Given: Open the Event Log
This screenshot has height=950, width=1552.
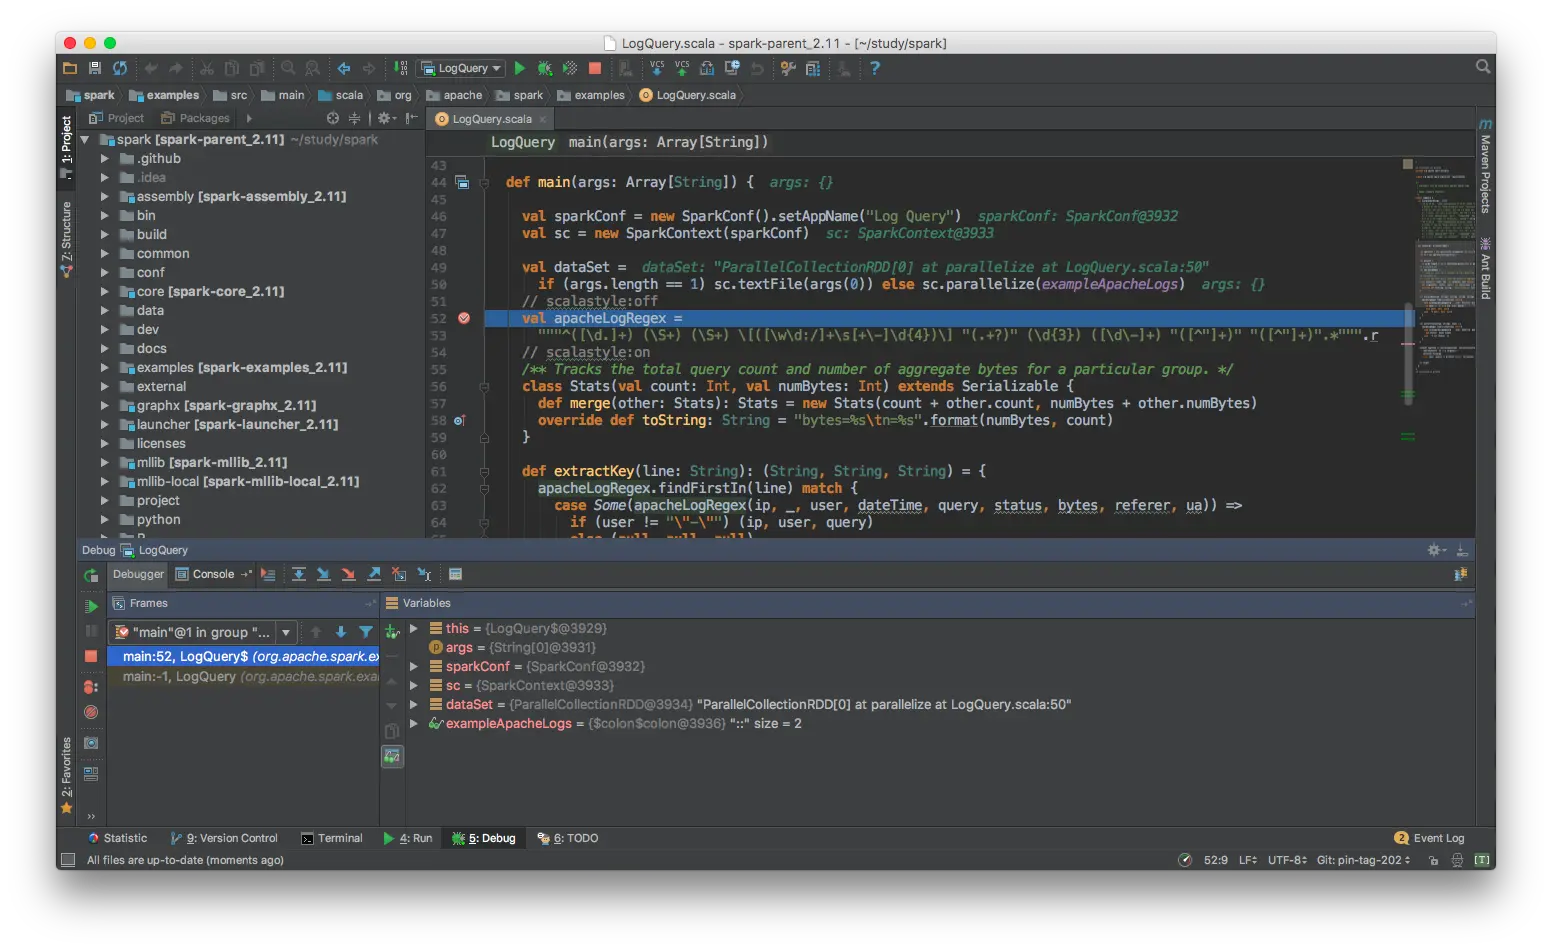Looking at the screenshot, I should [1437, 838].
